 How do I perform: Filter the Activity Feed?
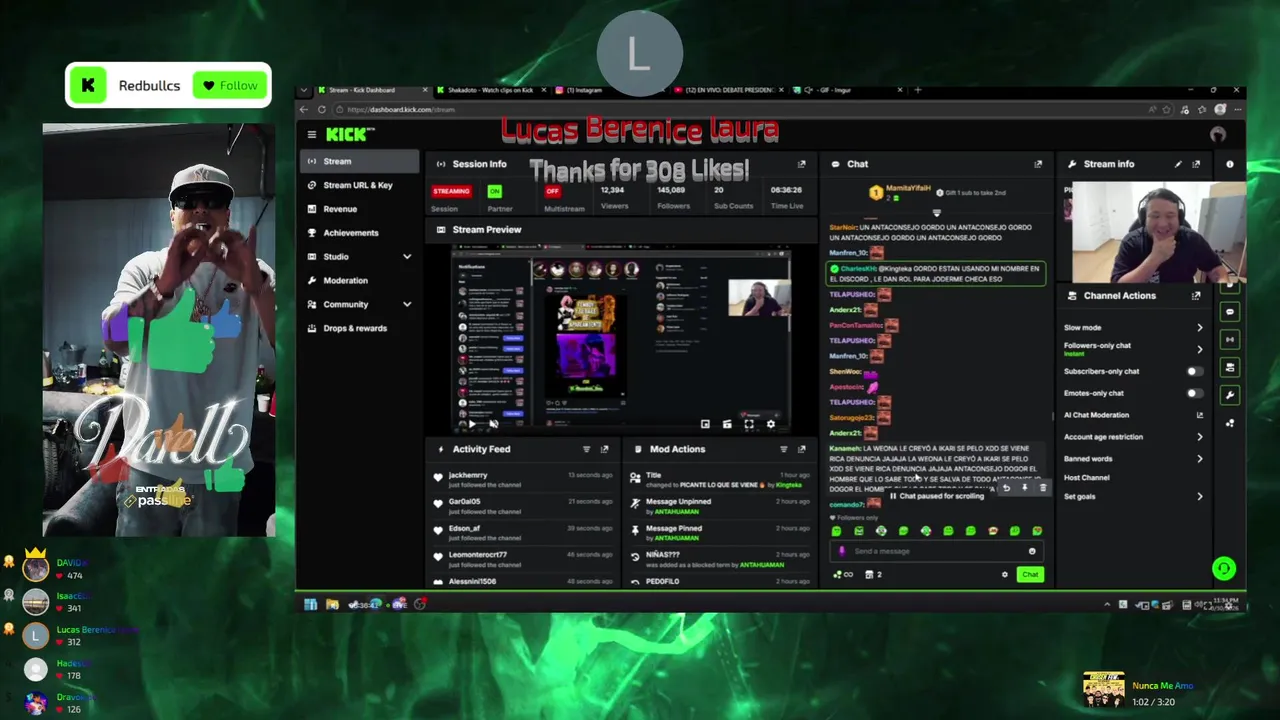point(587,449)
